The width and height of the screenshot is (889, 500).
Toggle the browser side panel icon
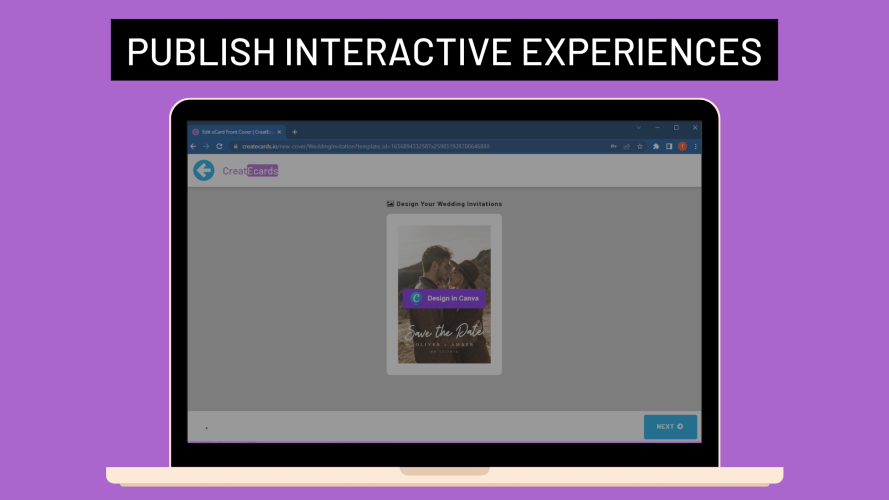pyautogui.click(x=669, y=146)
